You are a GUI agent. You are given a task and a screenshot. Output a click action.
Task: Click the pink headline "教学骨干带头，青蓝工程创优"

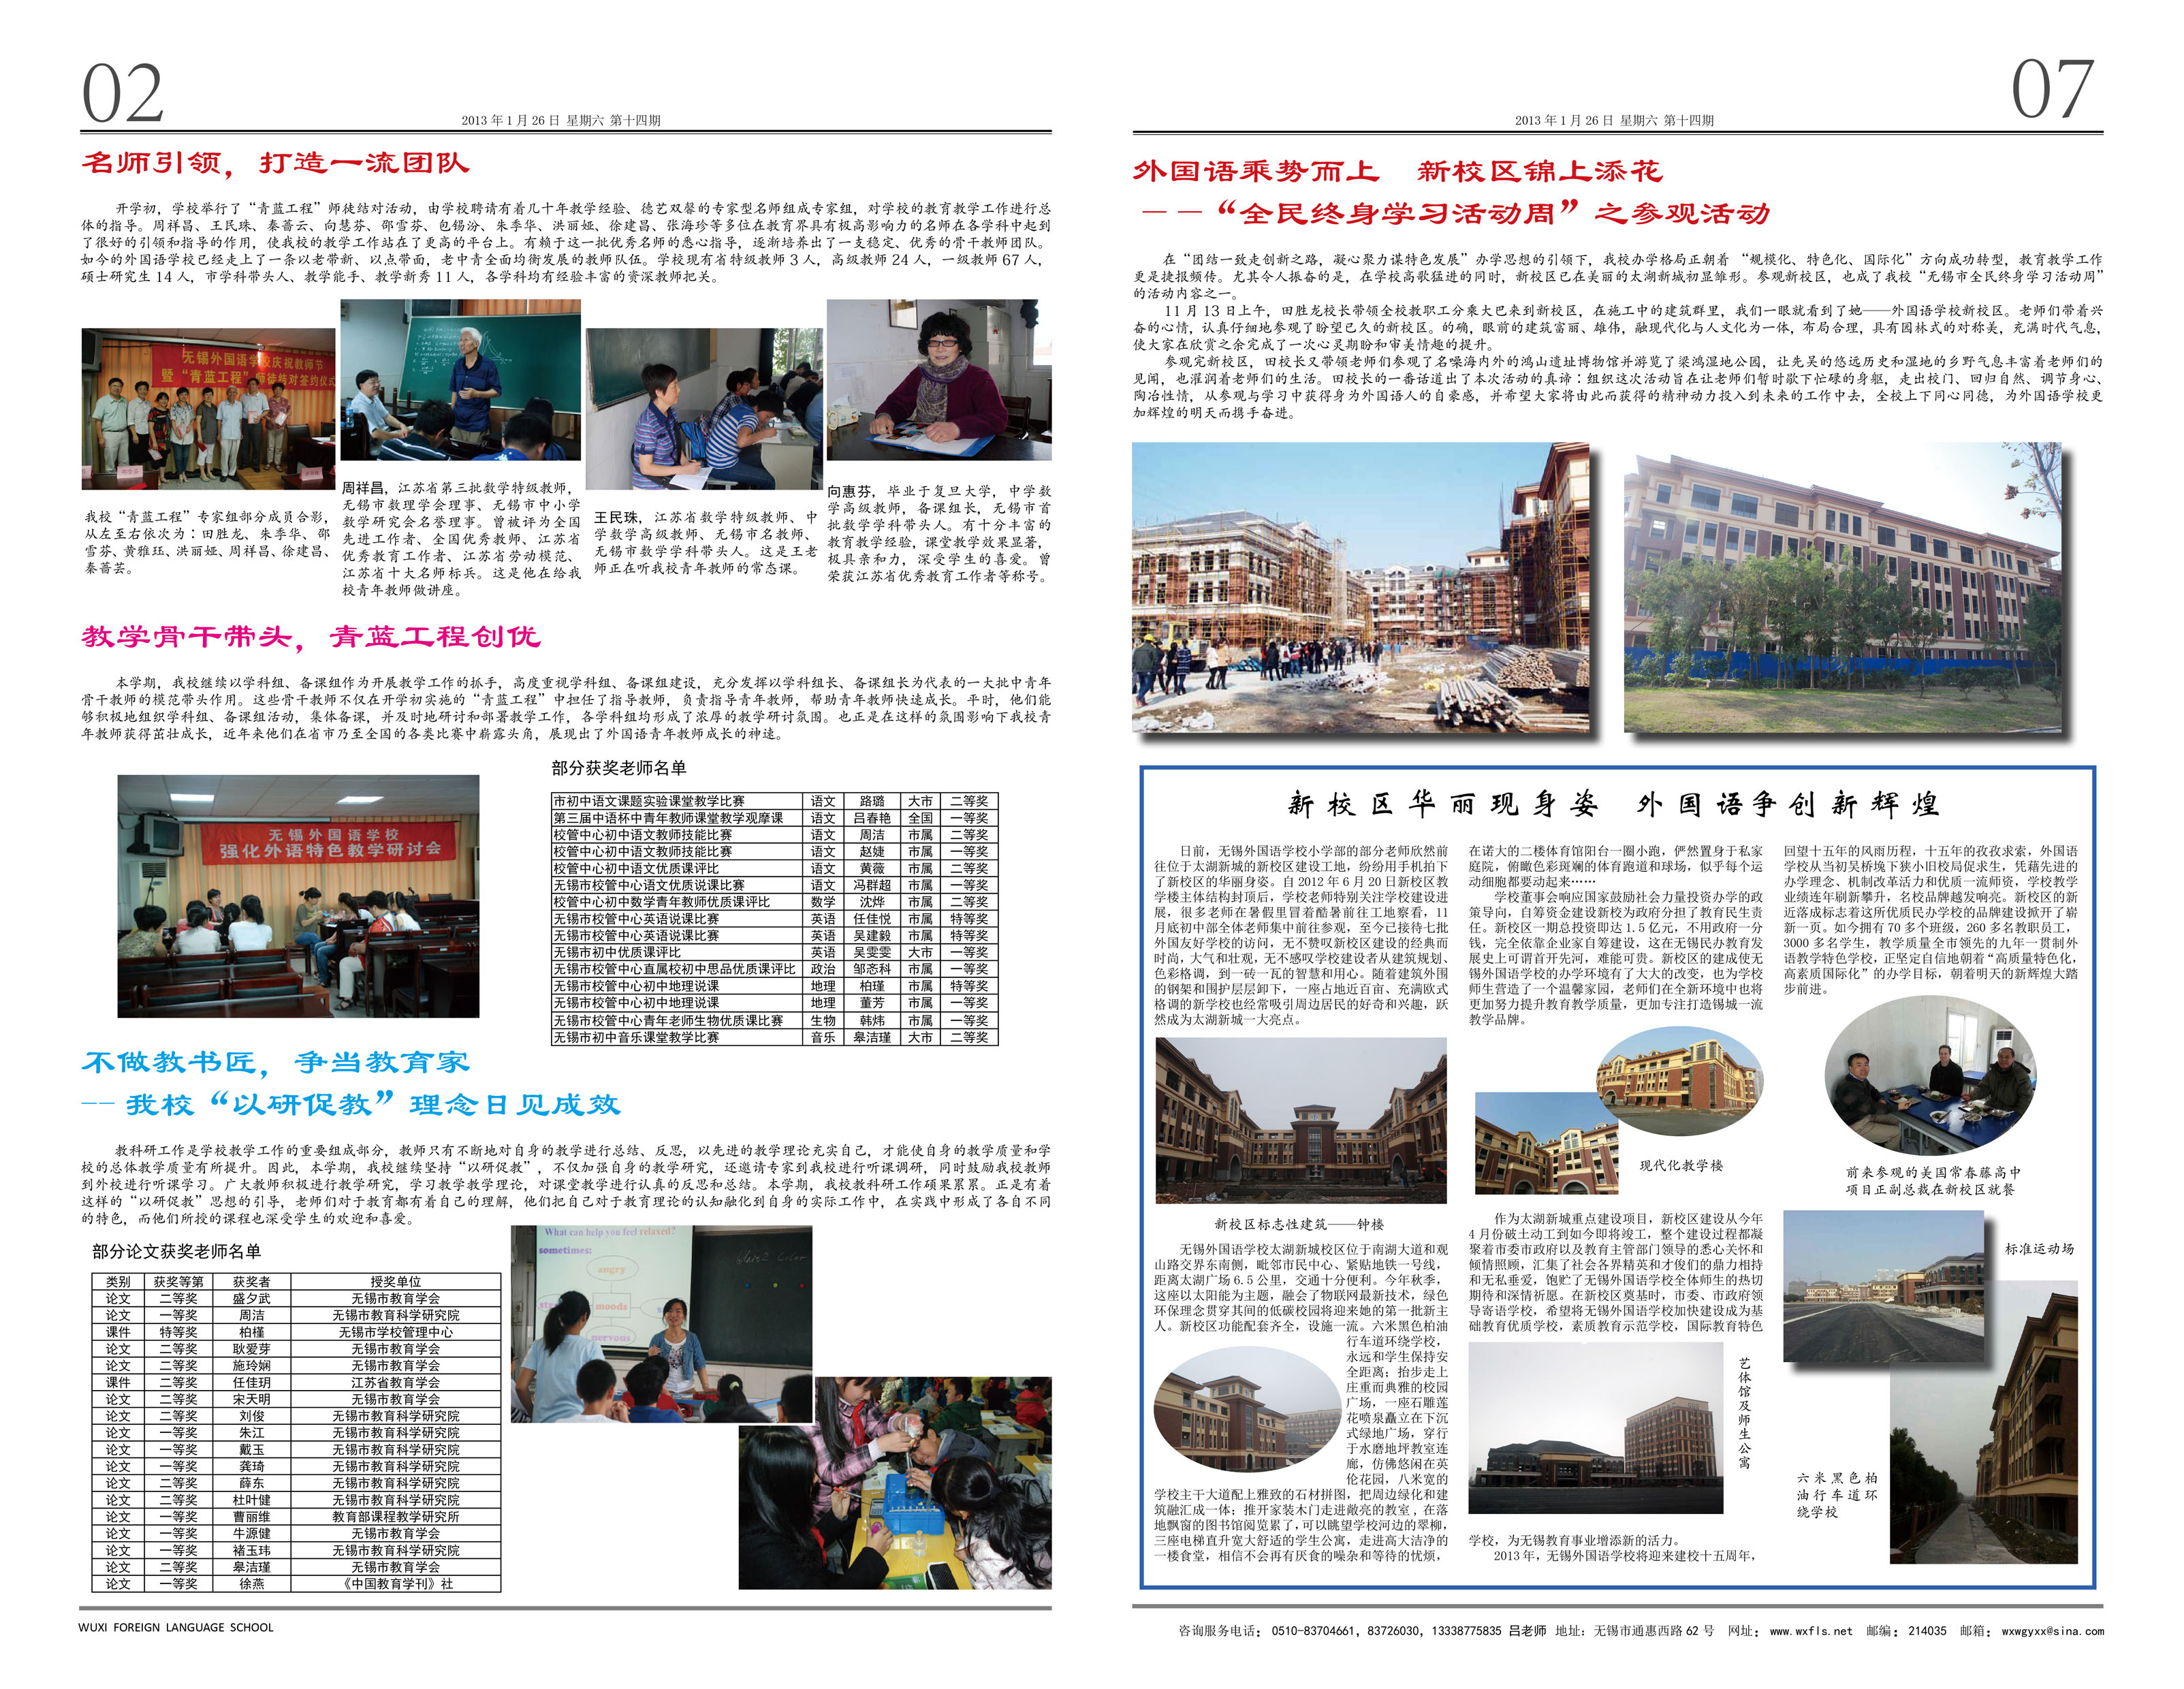pyautogui.click(x=311, y=637)
